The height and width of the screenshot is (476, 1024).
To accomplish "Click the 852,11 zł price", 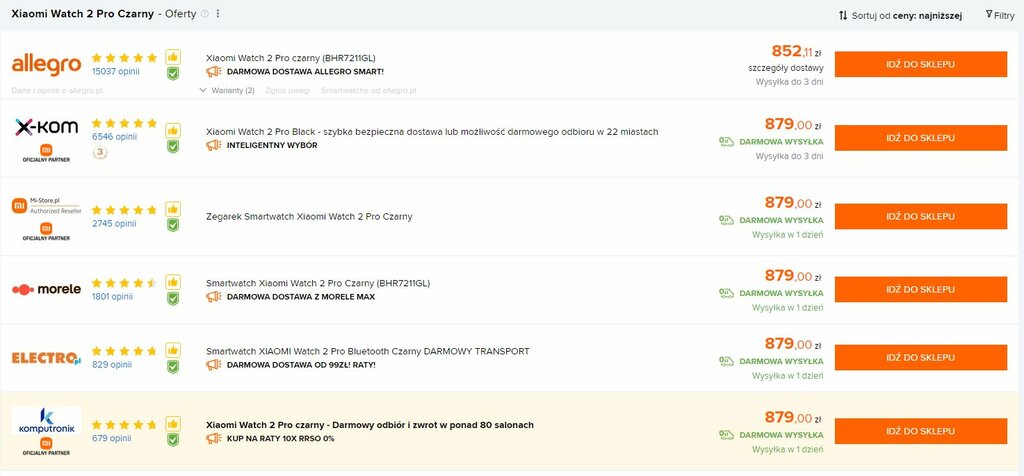I will [x=797, y=51].
